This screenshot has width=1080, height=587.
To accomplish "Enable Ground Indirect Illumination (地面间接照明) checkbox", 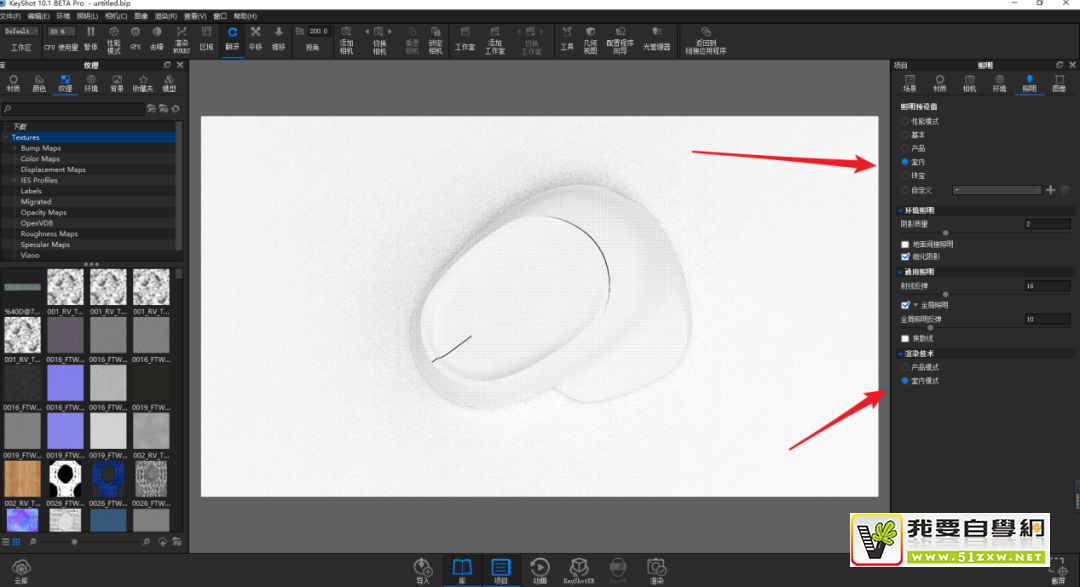I will click(905, 244).
